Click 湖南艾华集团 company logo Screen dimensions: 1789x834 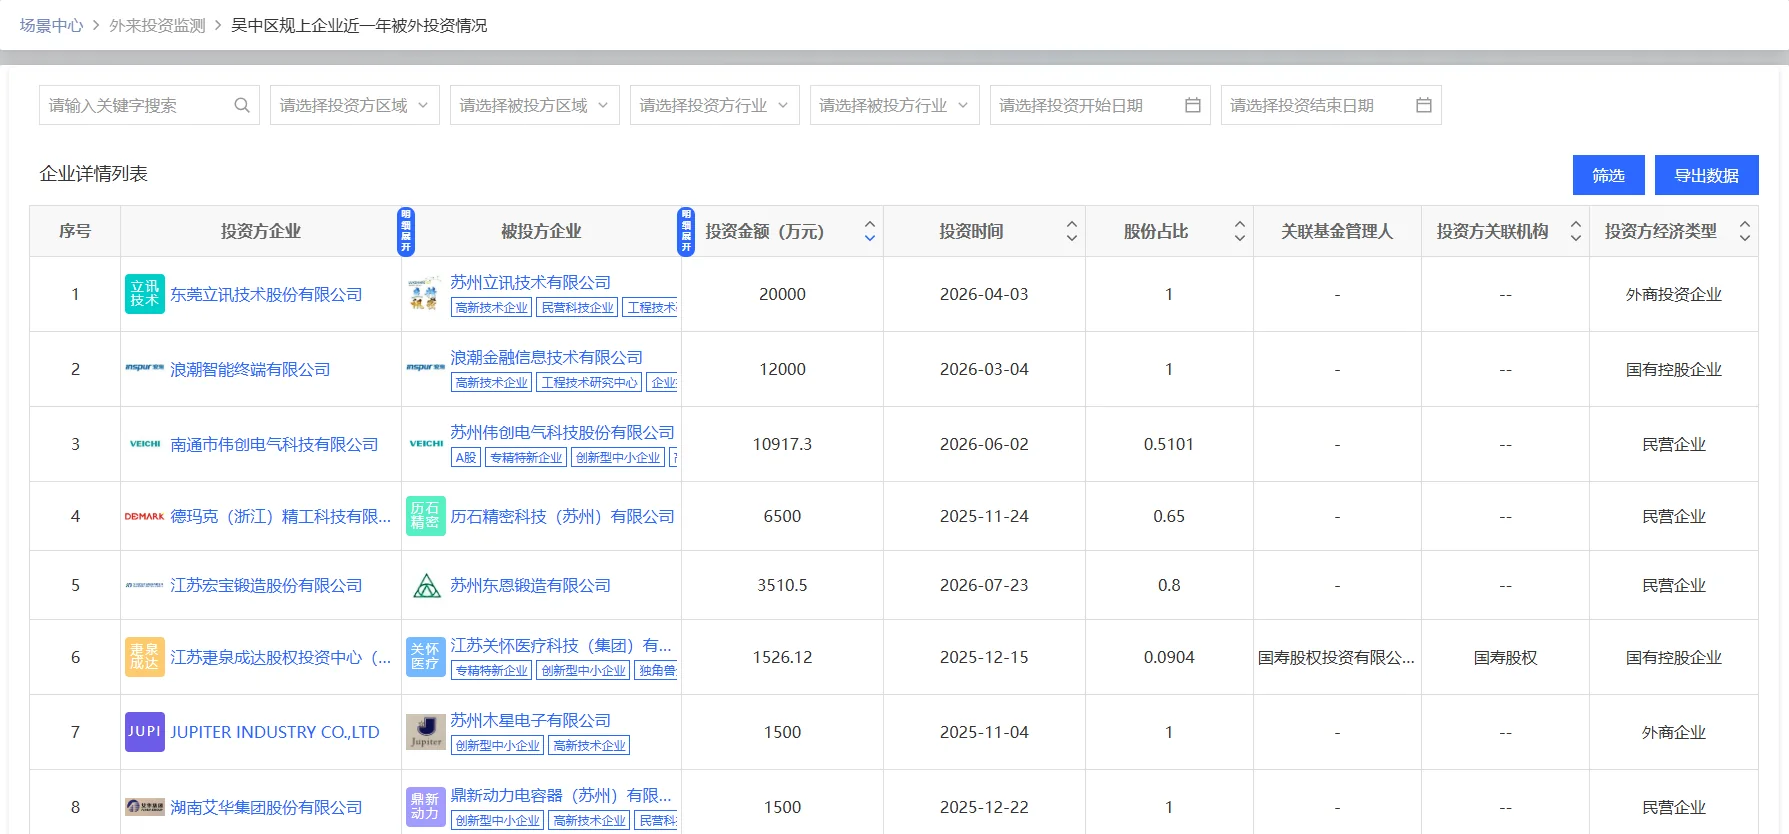click(145, 807)
